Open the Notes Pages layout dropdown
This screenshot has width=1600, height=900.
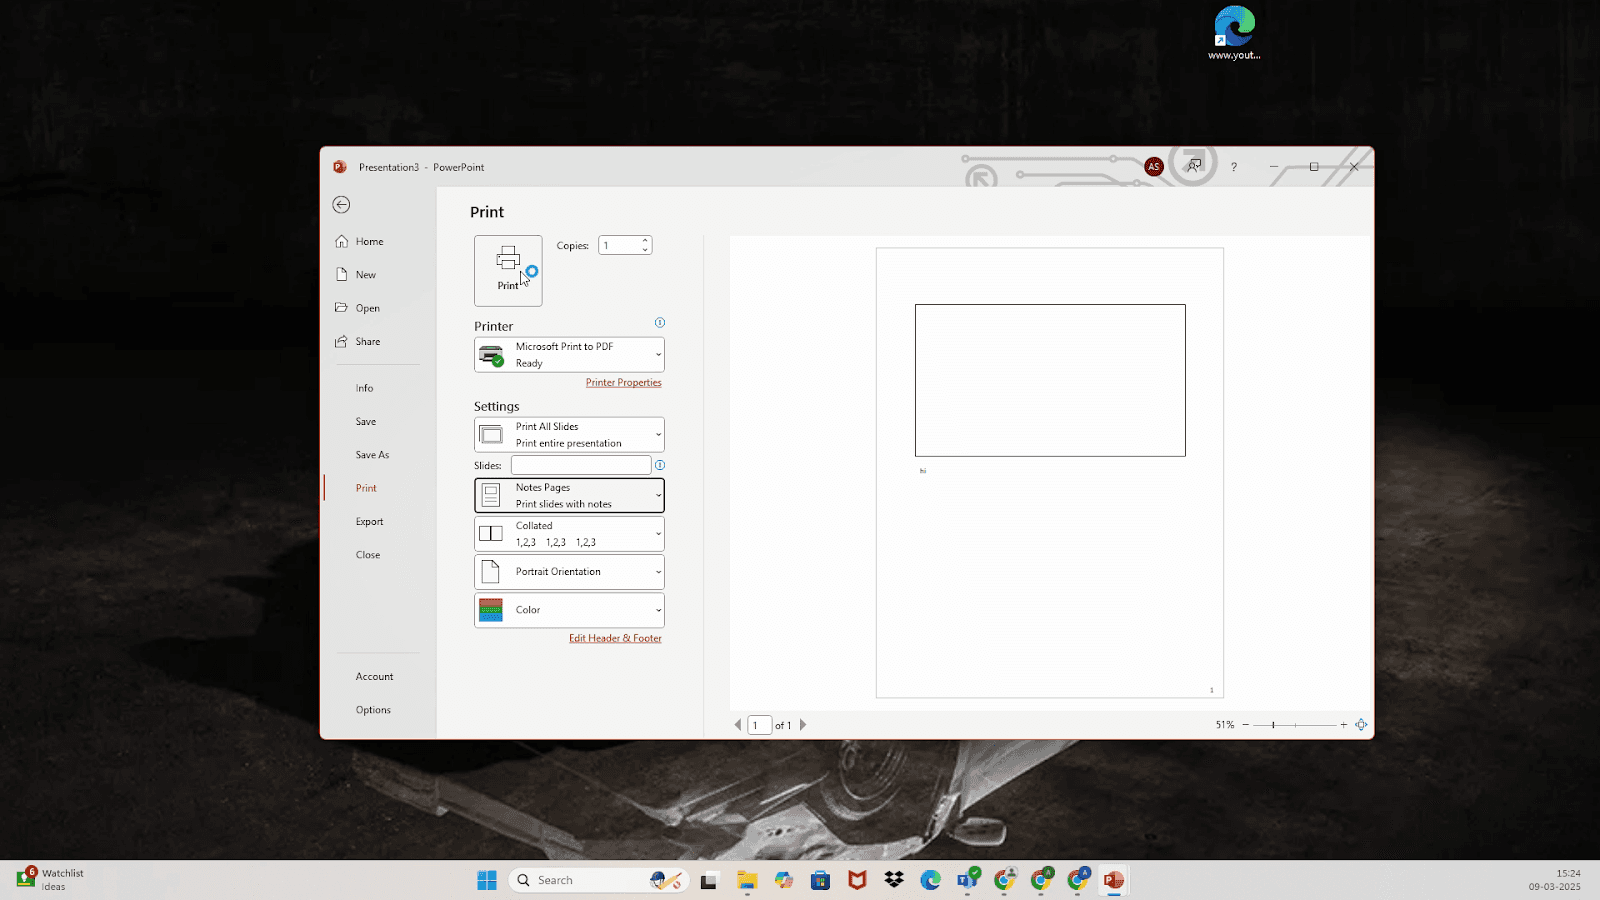click(x=569, y=495)
